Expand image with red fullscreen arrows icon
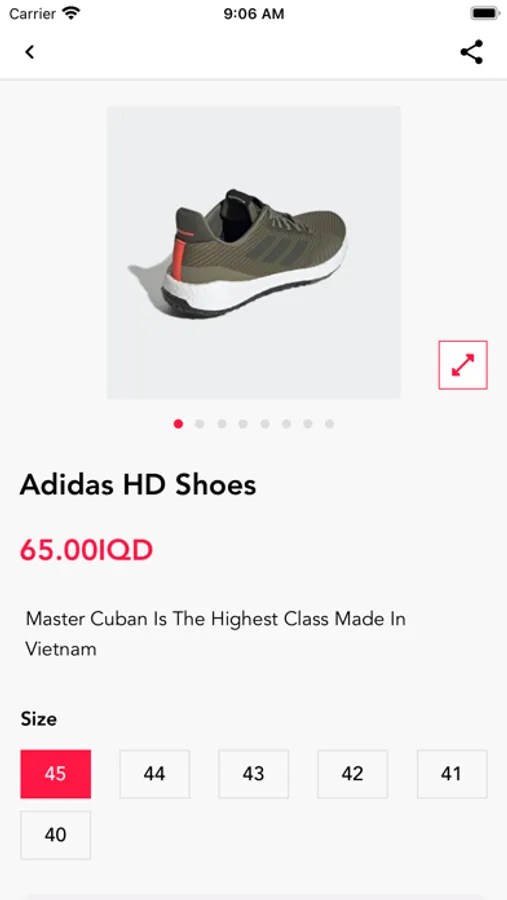Image resolution: width=507 pixels, height=900 pixels. pyautogui.click(x=463, y=365)
